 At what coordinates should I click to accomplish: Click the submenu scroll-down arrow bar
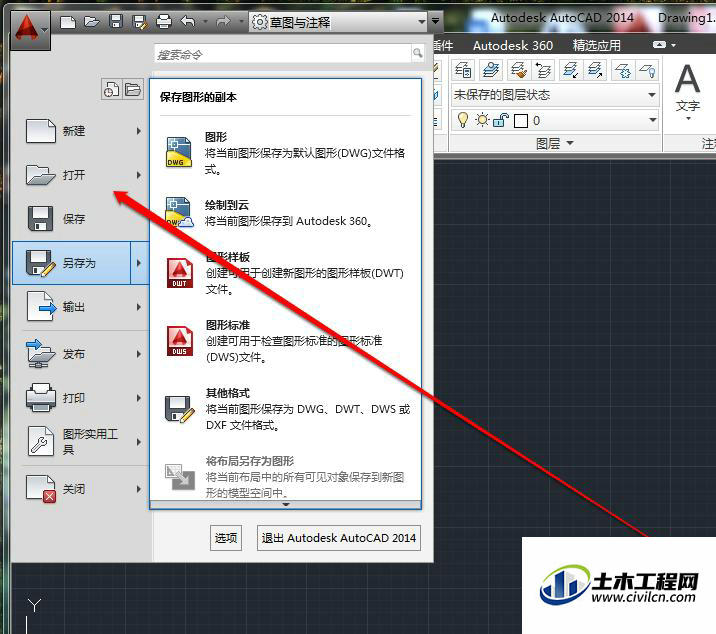(x=285, y=505)
